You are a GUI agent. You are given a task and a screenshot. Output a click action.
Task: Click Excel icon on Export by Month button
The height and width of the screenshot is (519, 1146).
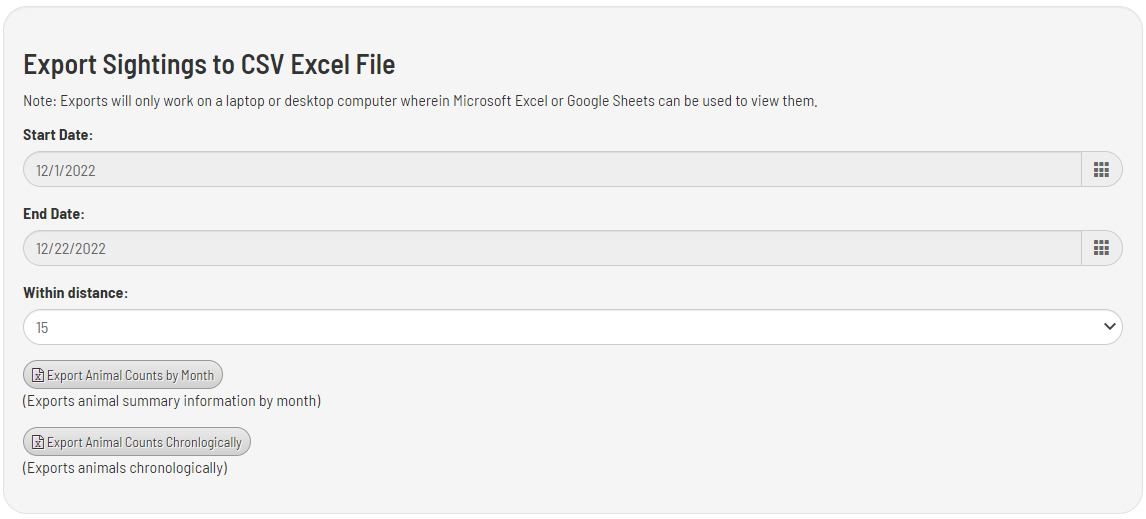(x=38, y=376)
